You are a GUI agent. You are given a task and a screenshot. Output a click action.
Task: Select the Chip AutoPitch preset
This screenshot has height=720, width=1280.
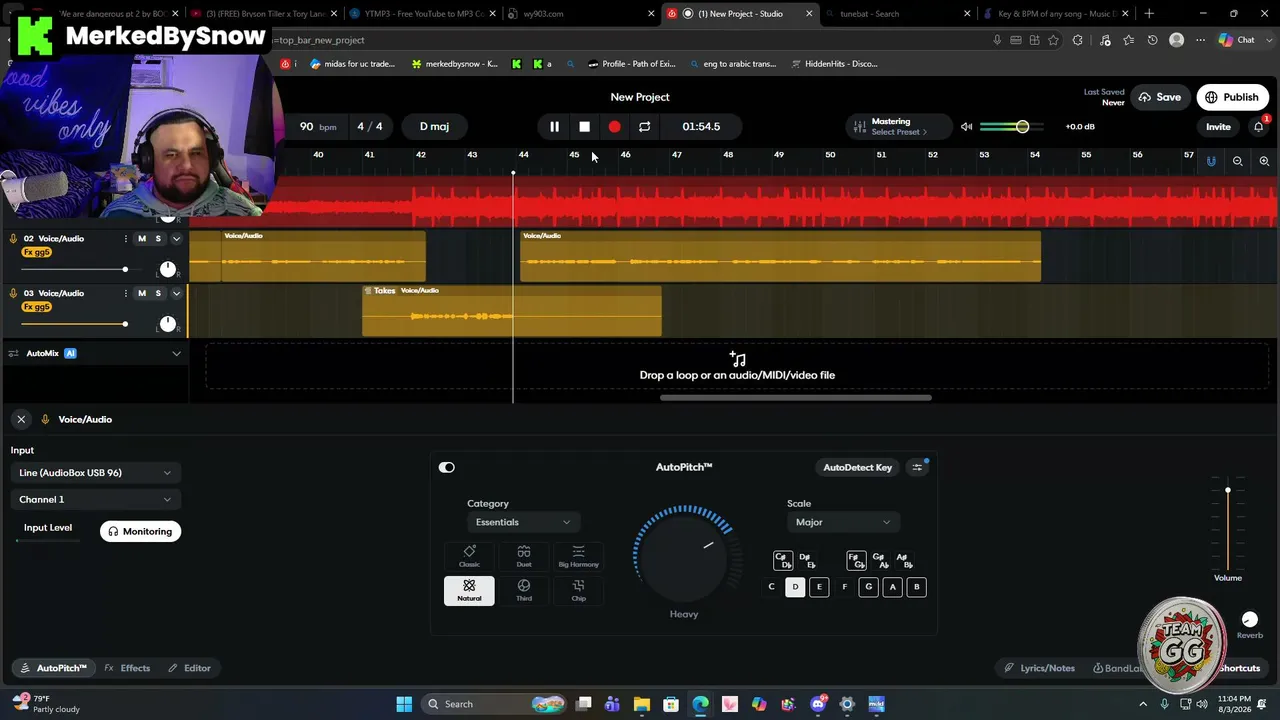coord(578,590)
